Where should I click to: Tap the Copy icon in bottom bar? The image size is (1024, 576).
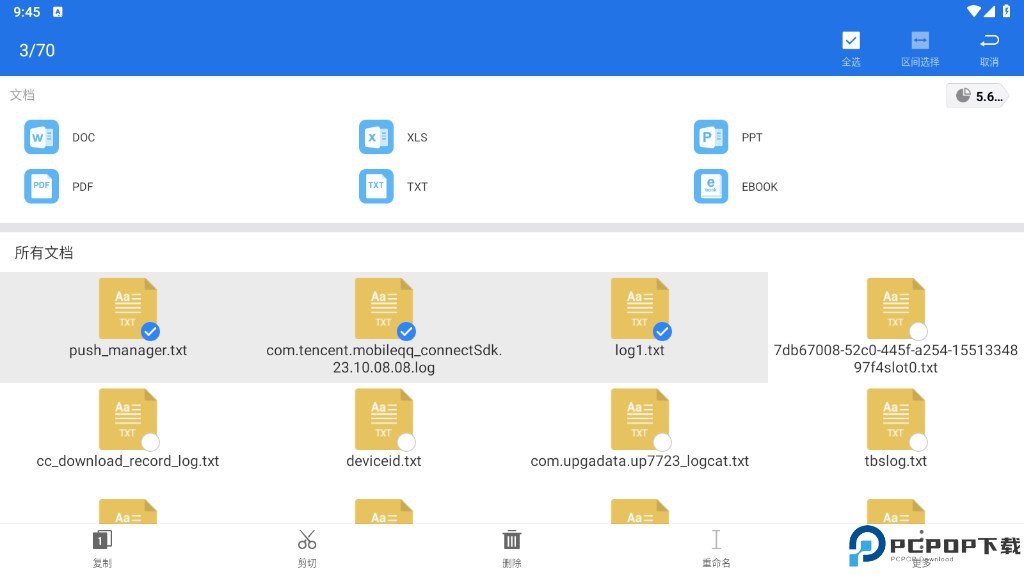(102, 541)
